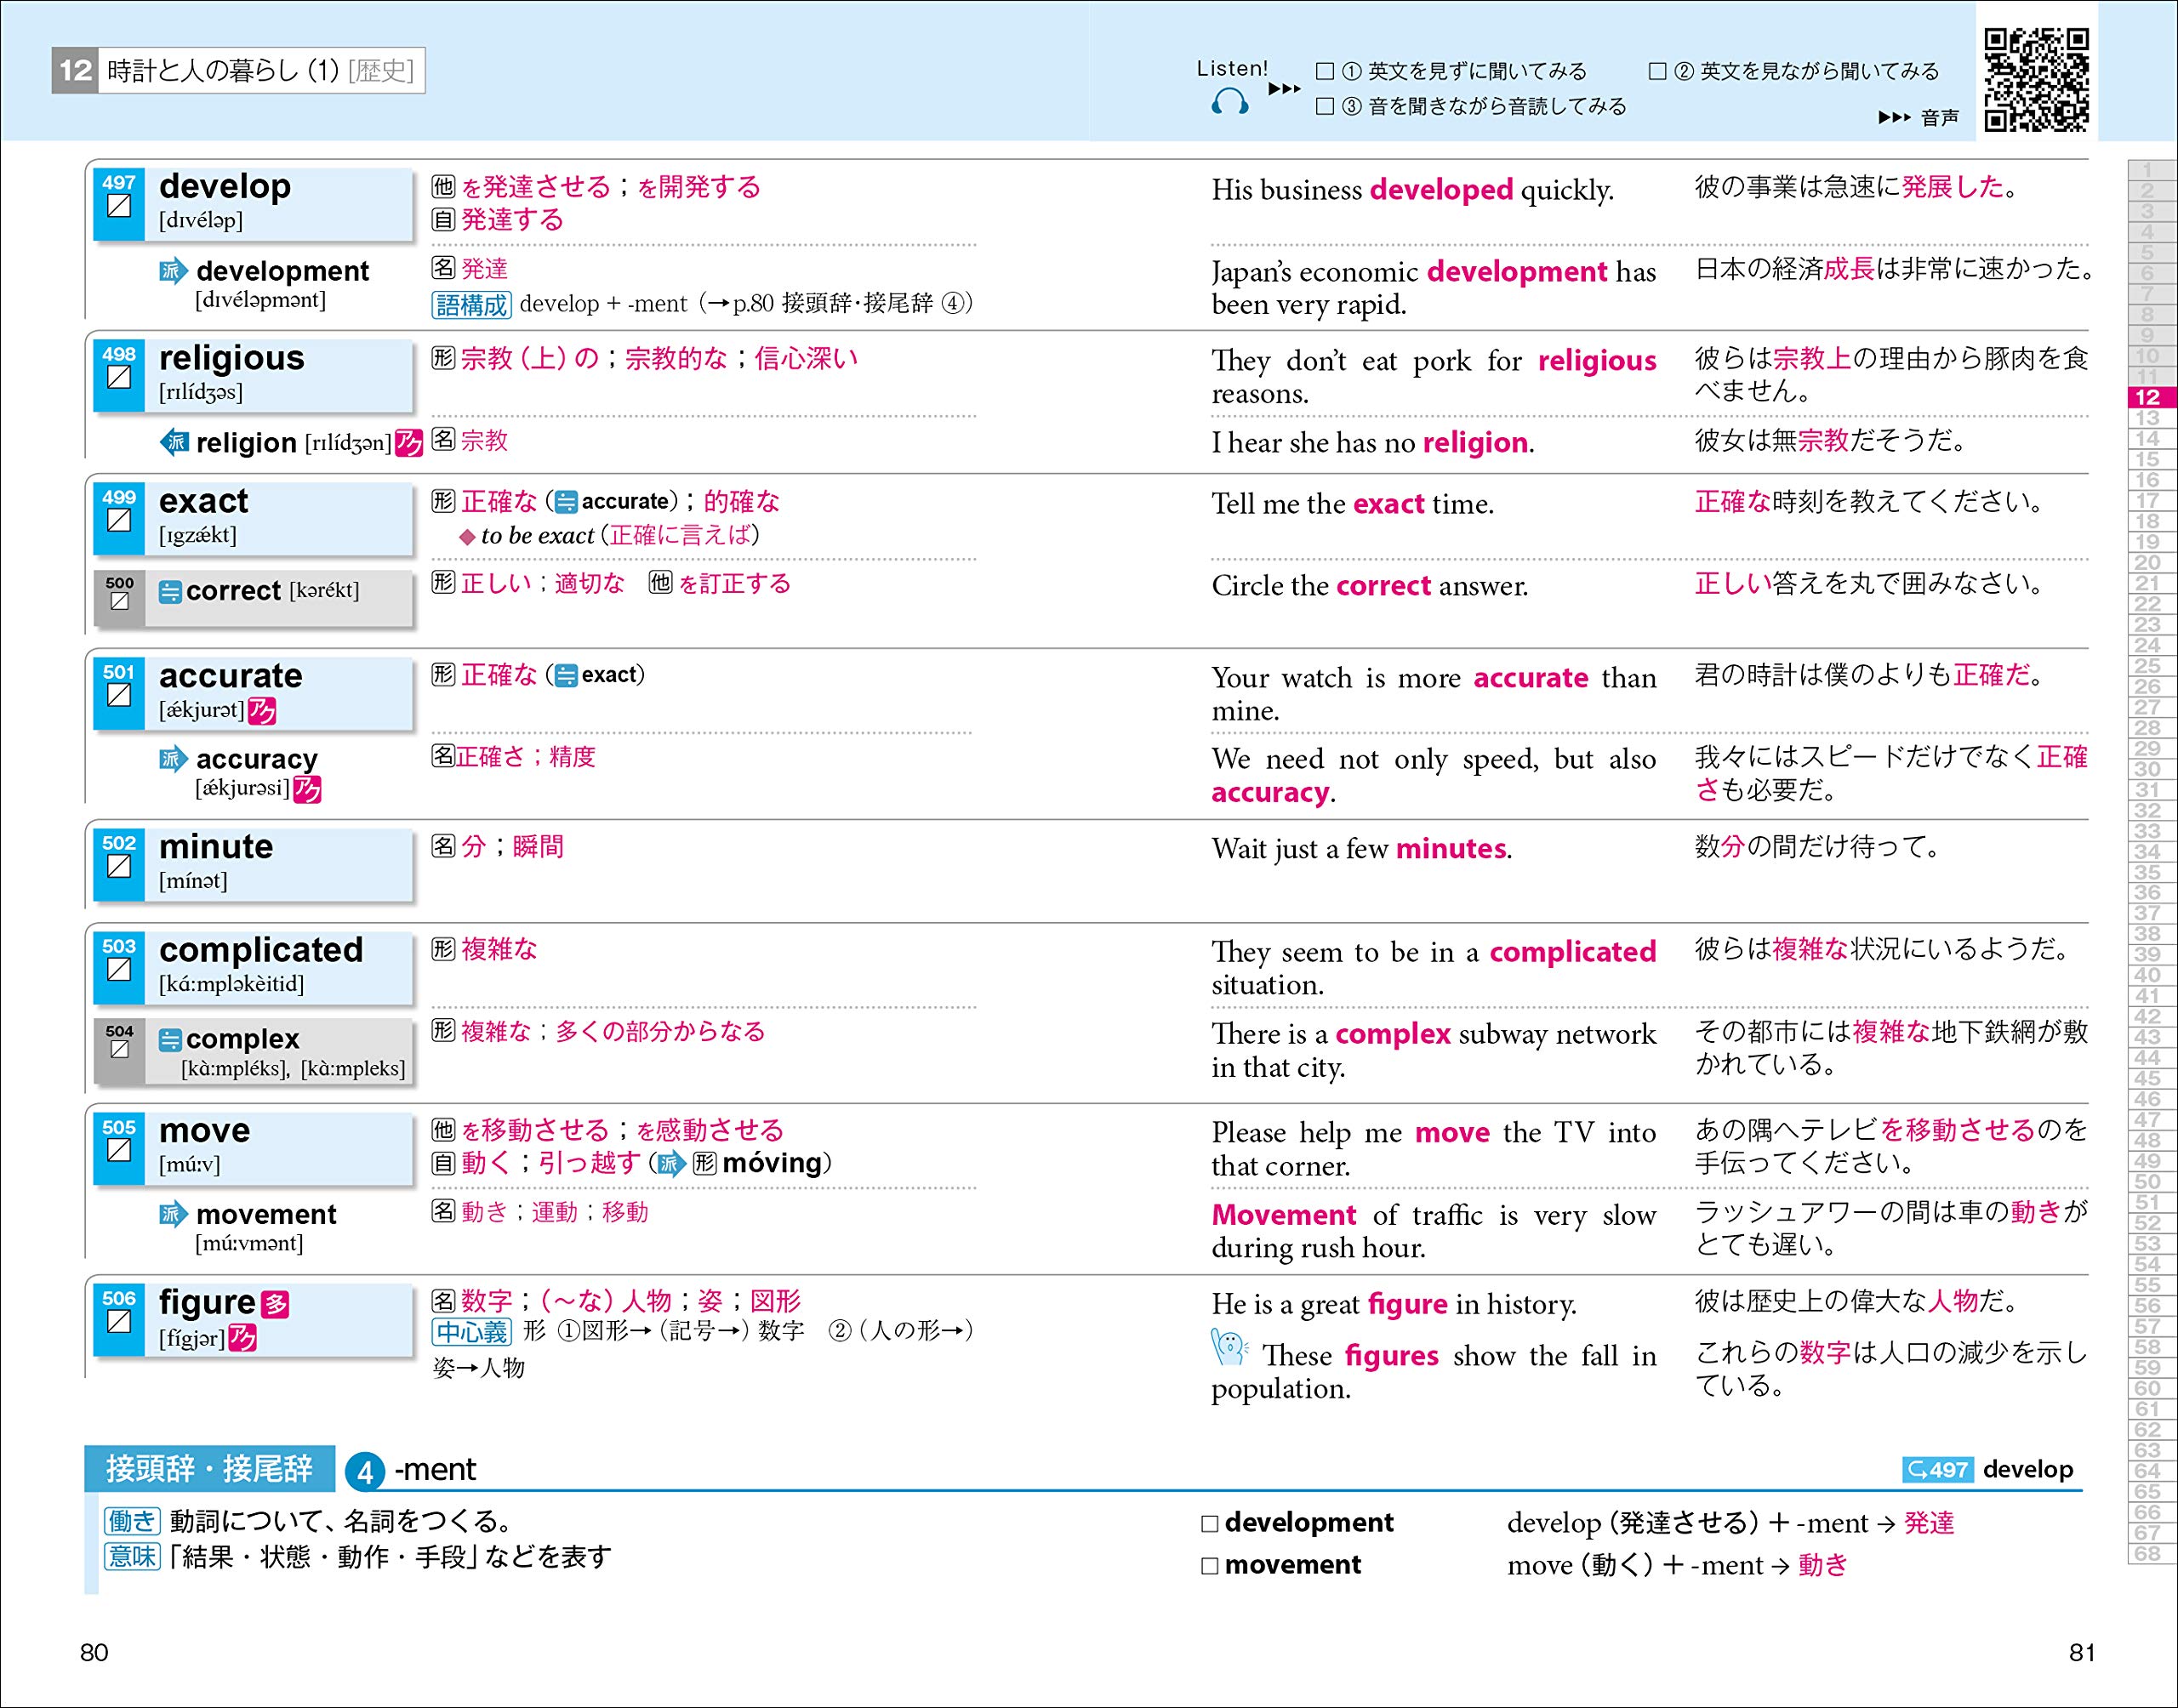Click the blue 中心義 label under figure
The width and height of the screenshot is (2178, 1708).
pyautogui.click(x=471, y=1332)
